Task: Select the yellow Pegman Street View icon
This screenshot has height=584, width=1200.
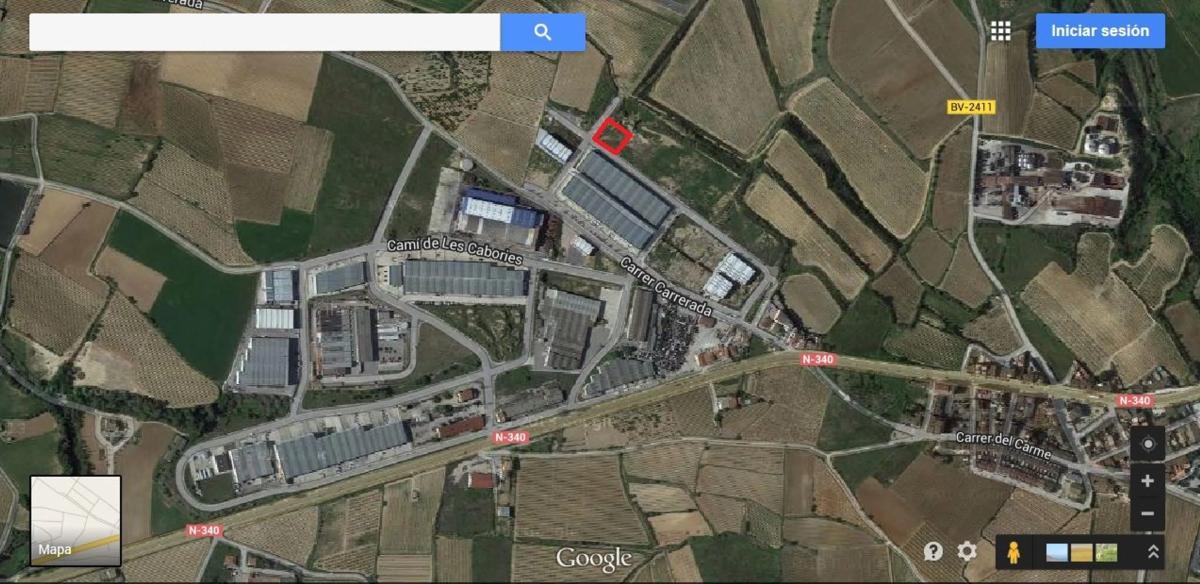Action: click(x=1013, y=552)
